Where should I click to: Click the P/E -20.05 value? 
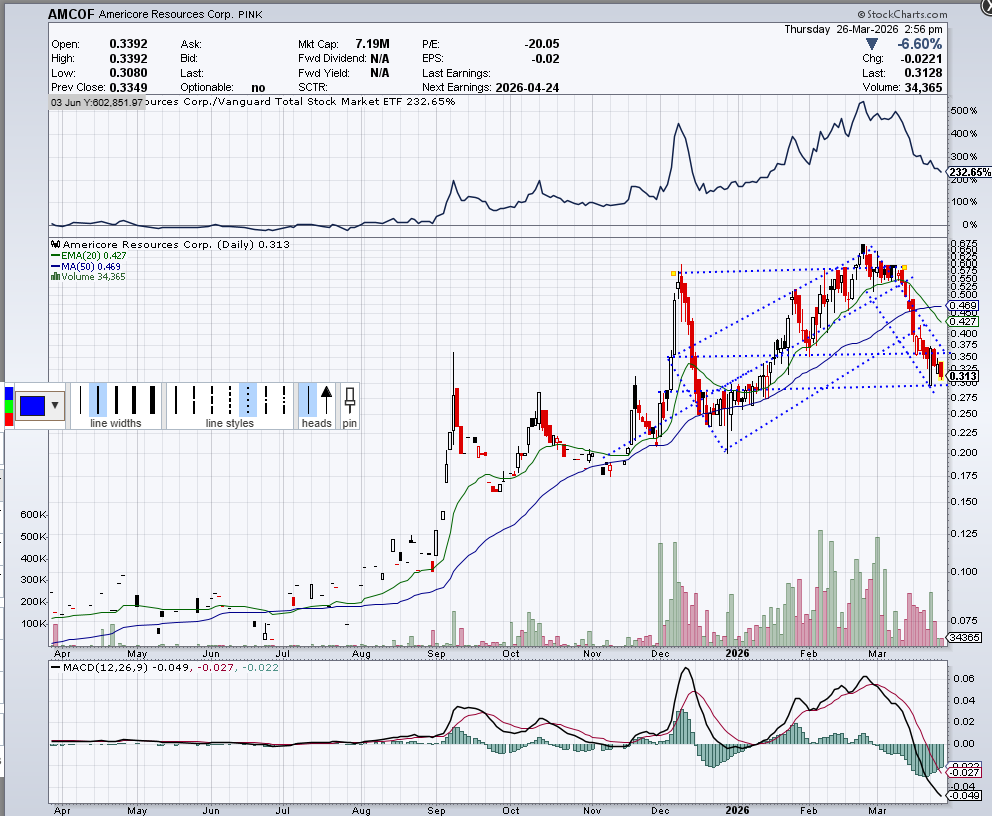[542, 44]
